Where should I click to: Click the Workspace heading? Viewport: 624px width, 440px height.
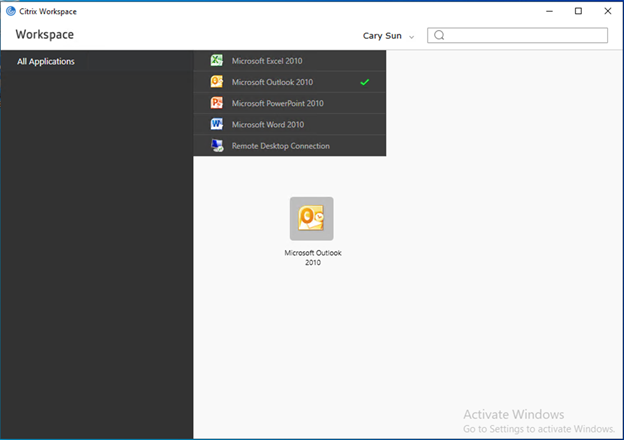pos(45,35)
